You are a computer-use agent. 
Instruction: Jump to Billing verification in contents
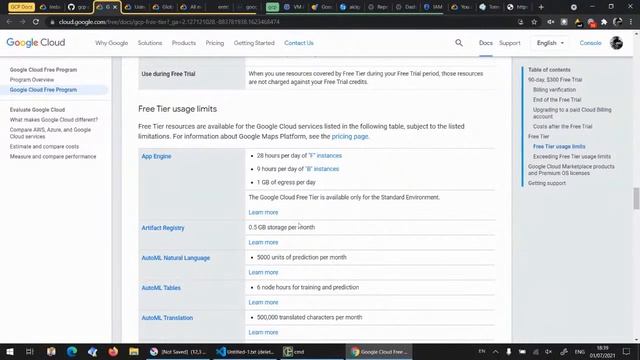(x=554, y=89)
